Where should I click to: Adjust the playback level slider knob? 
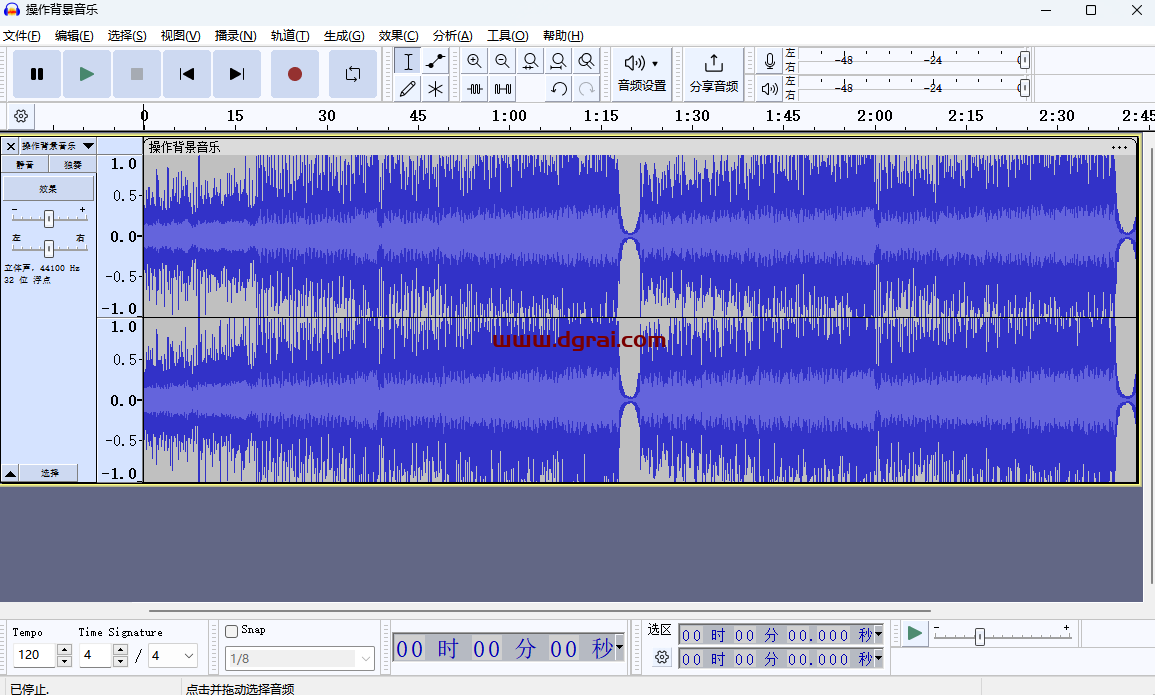pyautogui.click(x=1024, y=88)
